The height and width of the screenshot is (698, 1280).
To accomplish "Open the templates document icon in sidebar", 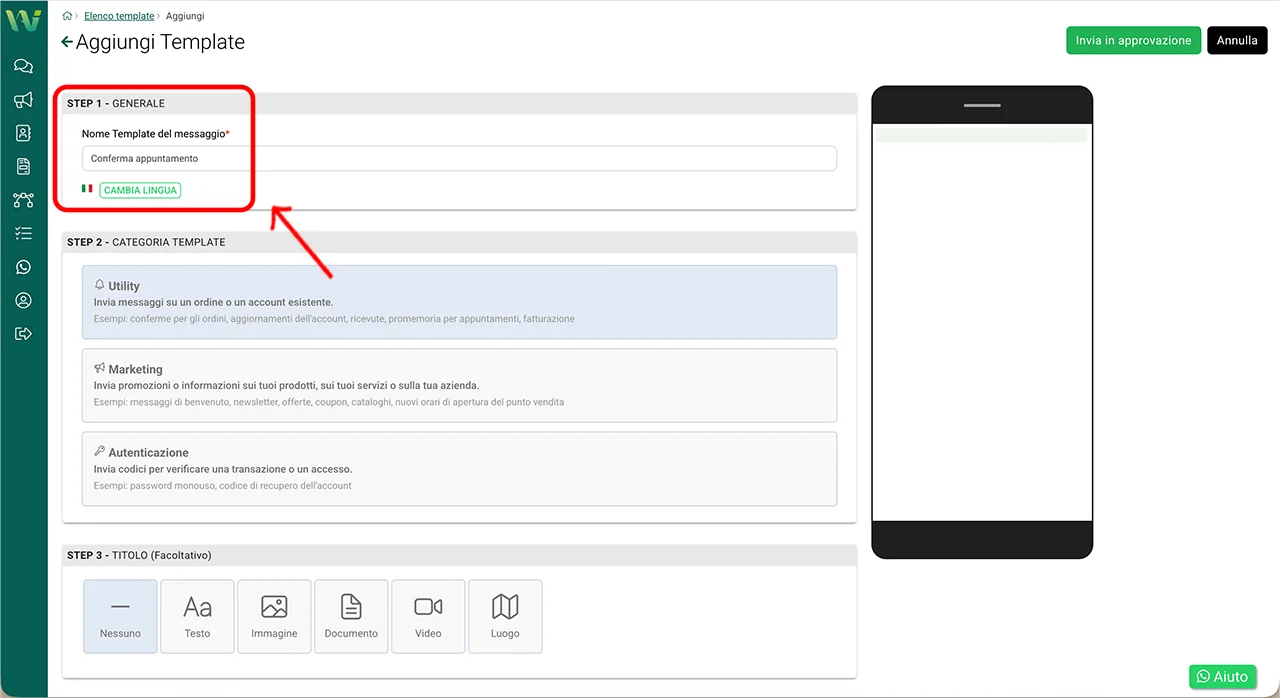I will (24, 166).
